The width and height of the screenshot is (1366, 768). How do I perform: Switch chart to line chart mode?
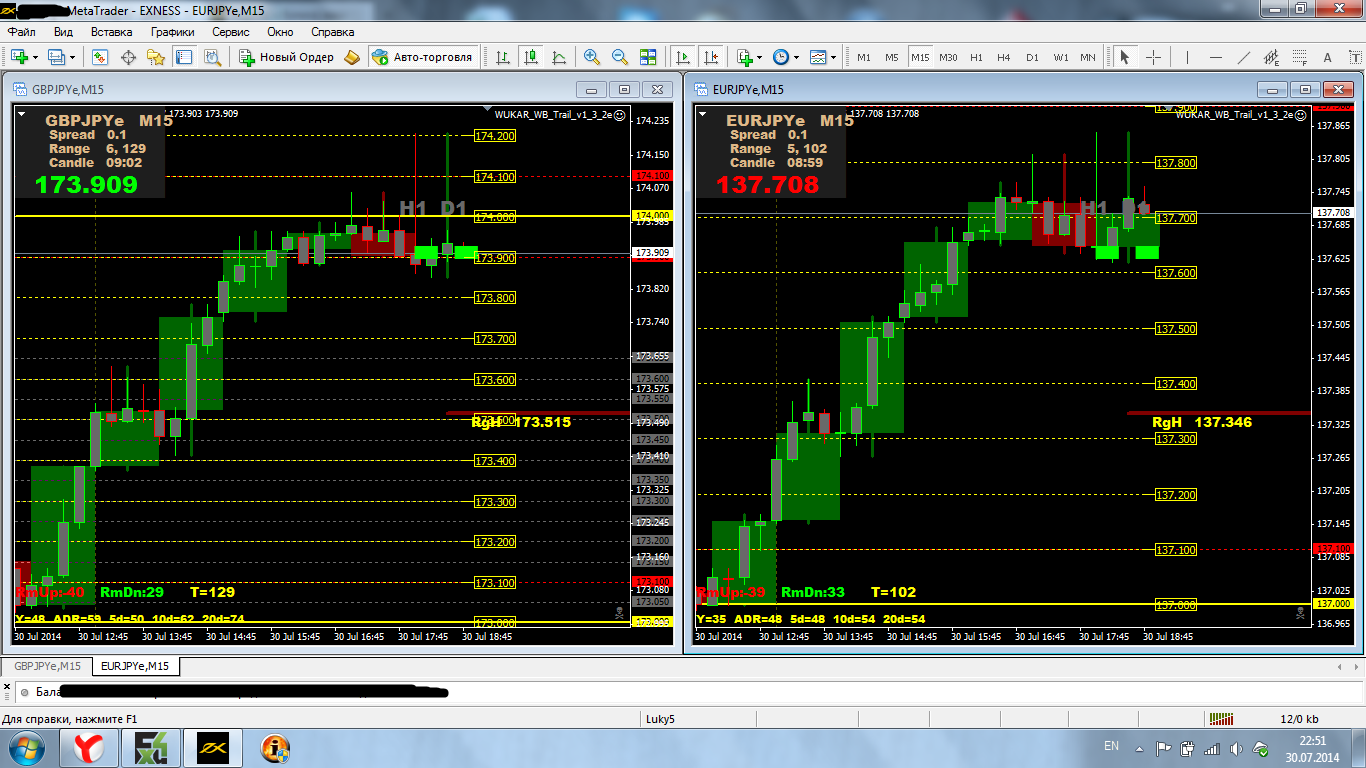coord(559,57)
